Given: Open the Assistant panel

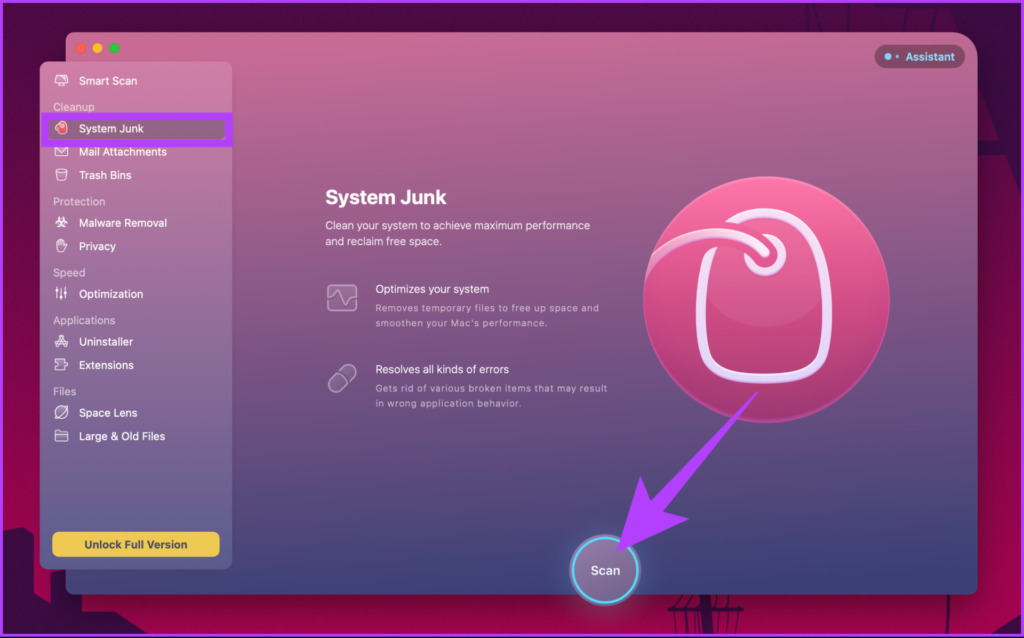Looking at the screenshot, I should coord(920,57).
